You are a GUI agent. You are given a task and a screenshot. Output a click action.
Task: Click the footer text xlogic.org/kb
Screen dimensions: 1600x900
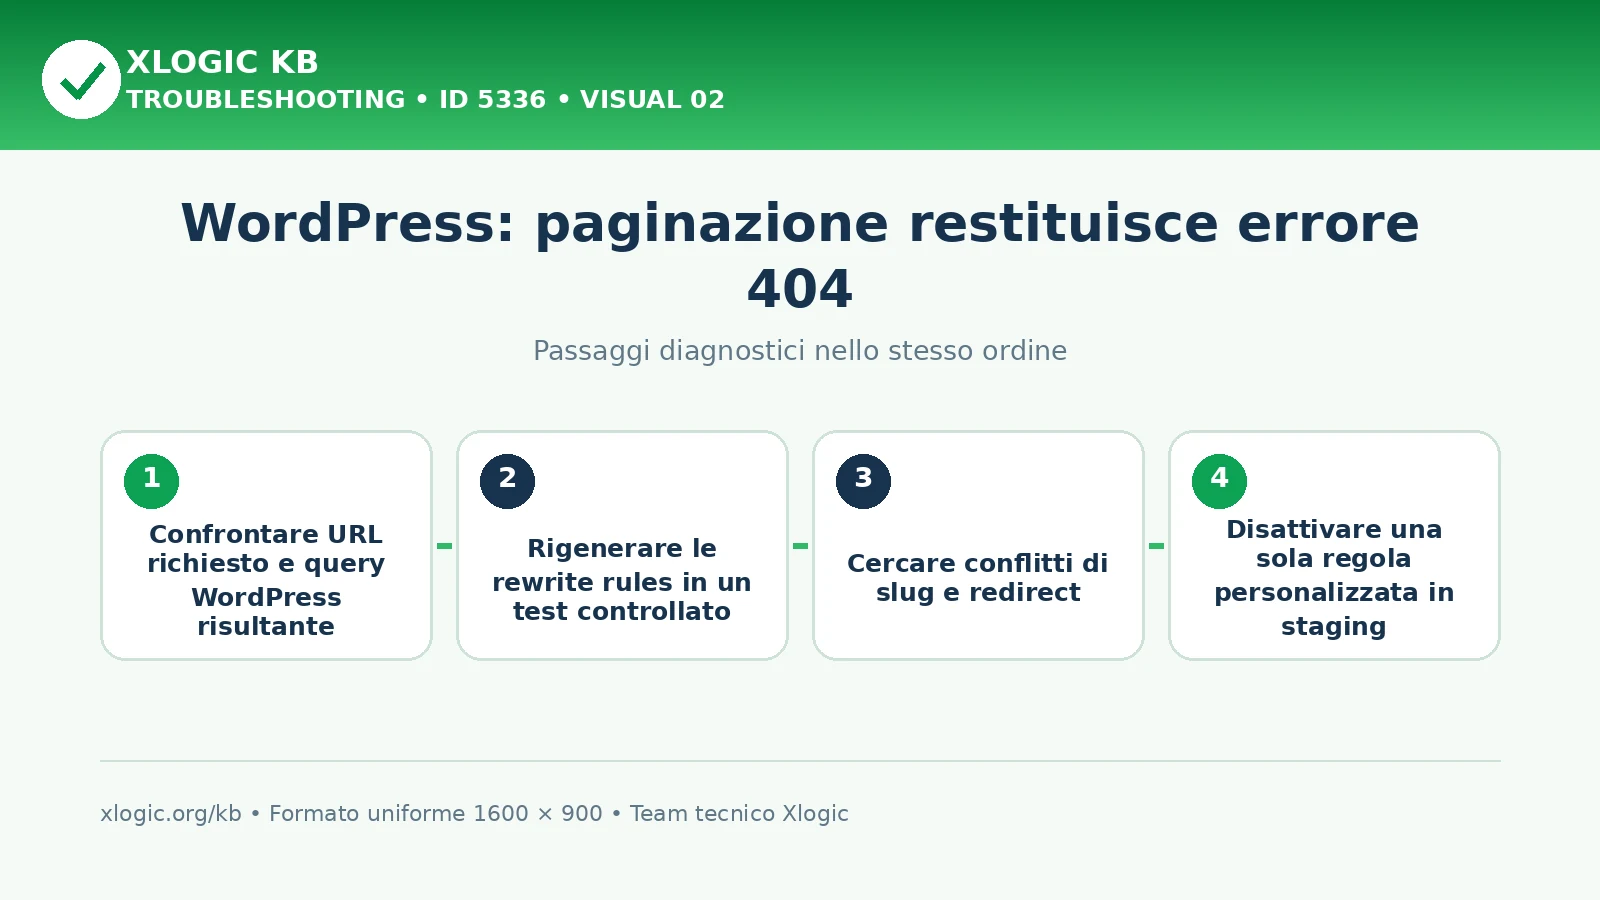tap(171, 814)
